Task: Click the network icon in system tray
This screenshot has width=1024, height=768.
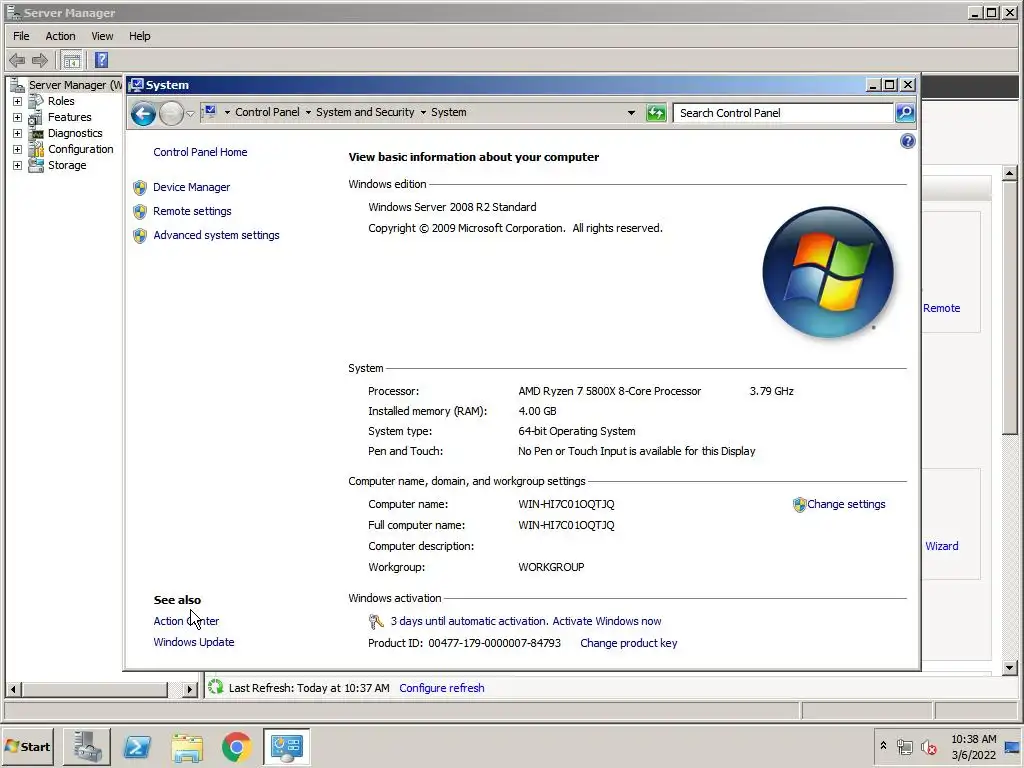Action: (904, 747)
